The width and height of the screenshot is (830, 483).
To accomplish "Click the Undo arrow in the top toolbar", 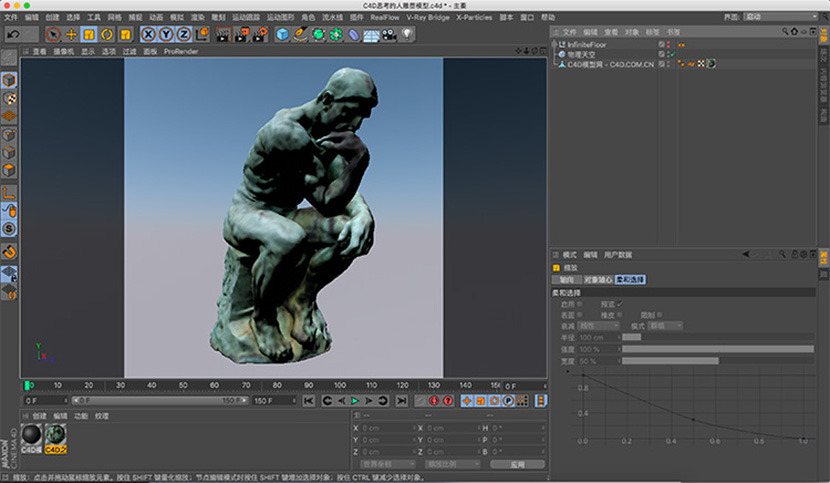I will 14,34.
